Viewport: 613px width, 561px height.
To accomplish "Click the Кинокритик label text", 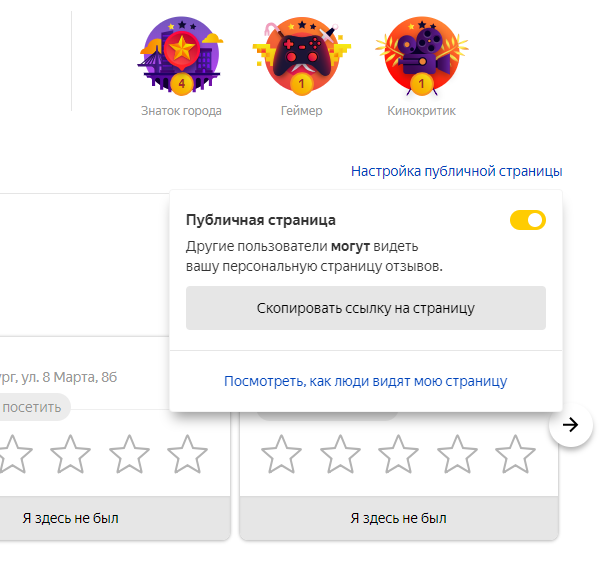I will [x=421, y=111].
